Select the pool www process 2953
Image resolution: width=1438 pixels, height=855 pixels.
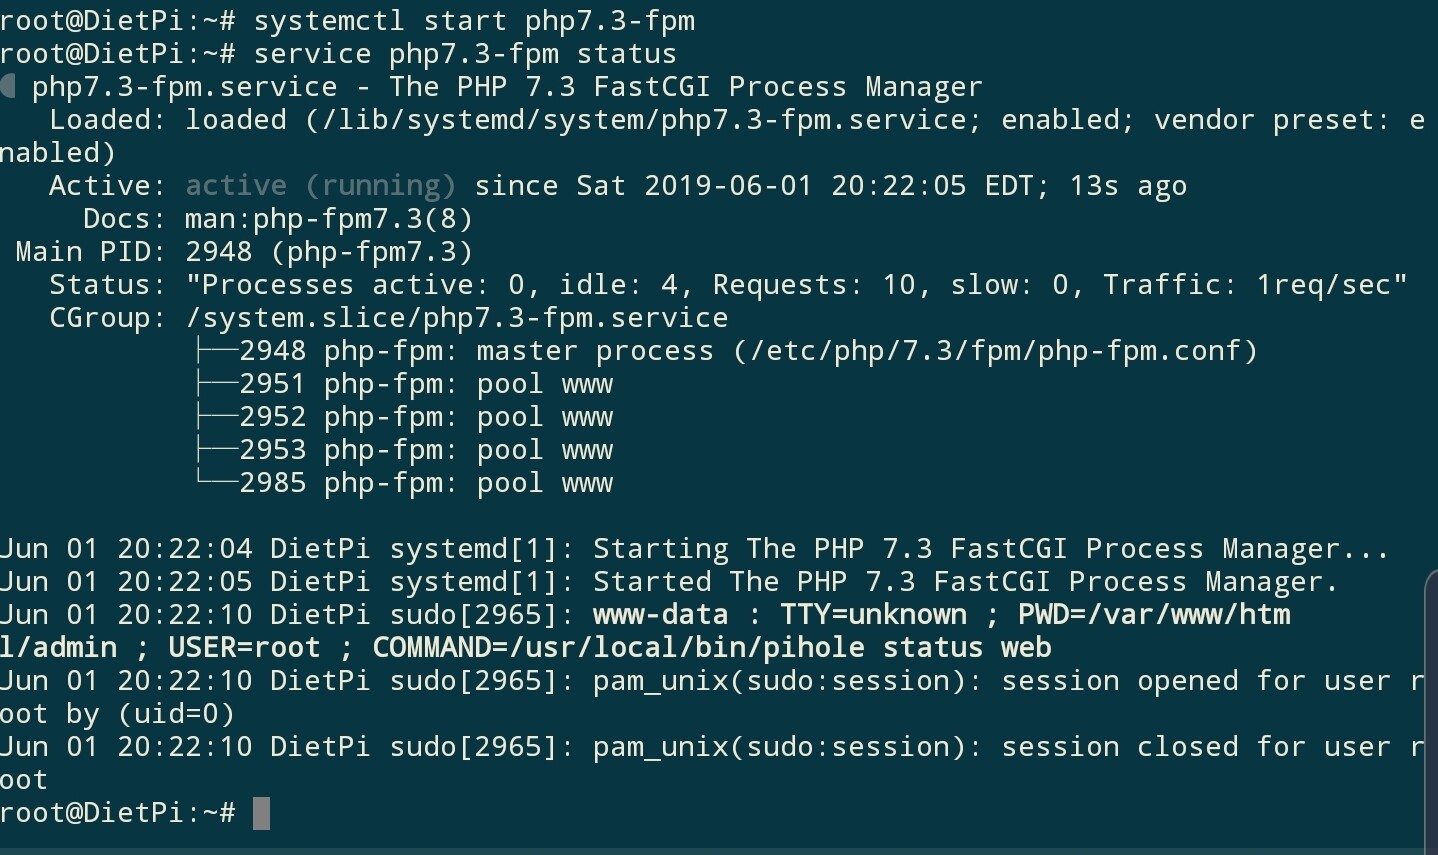tap(426, 450)
